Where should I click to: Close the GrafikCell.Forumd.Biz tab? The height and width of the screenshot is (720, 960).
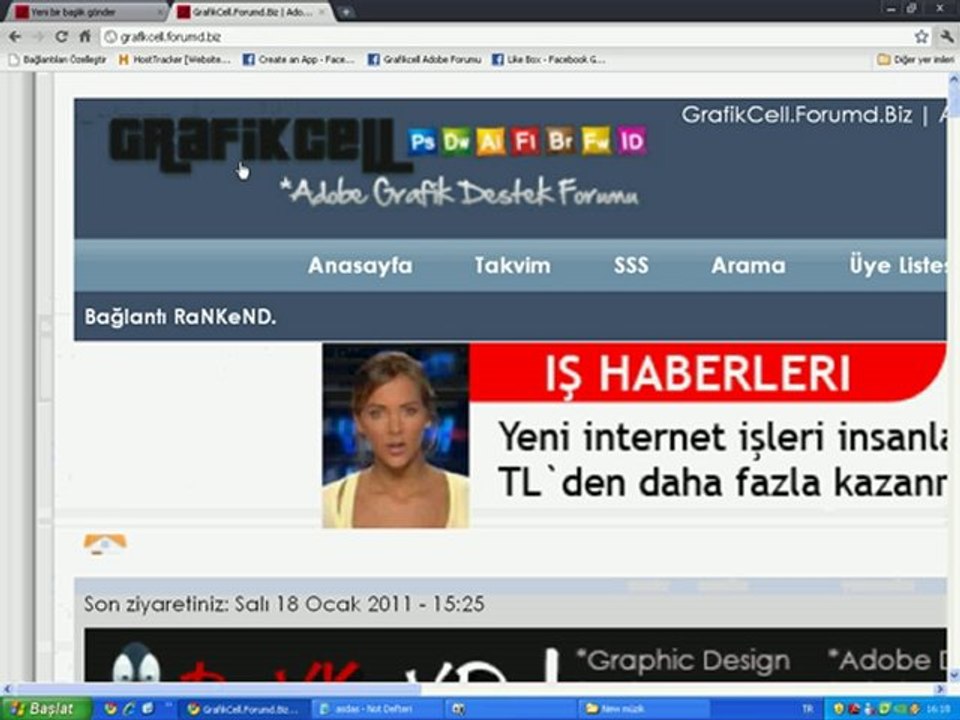[323, 12]
